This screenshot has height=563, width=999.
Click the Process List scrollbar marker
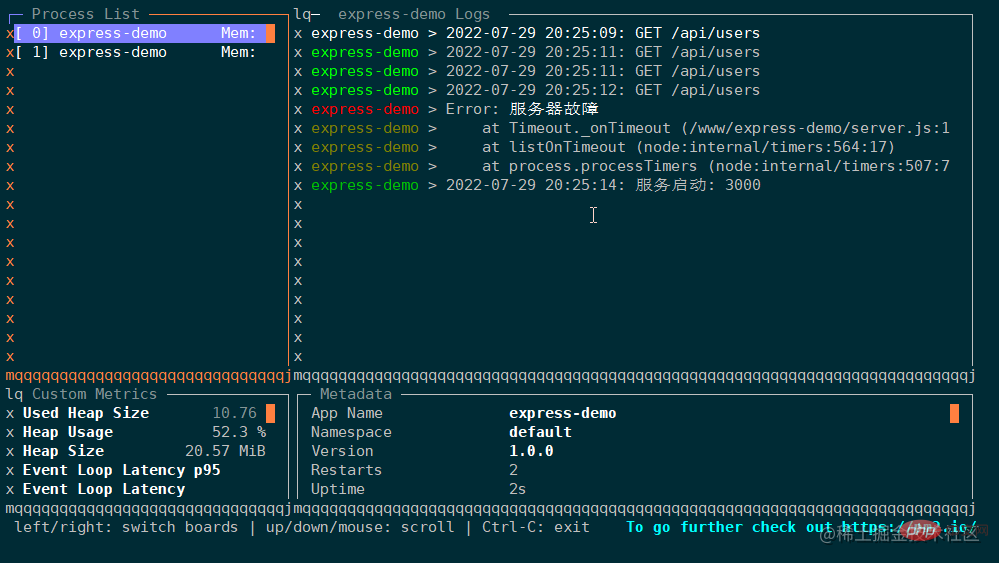click(270, 33)
